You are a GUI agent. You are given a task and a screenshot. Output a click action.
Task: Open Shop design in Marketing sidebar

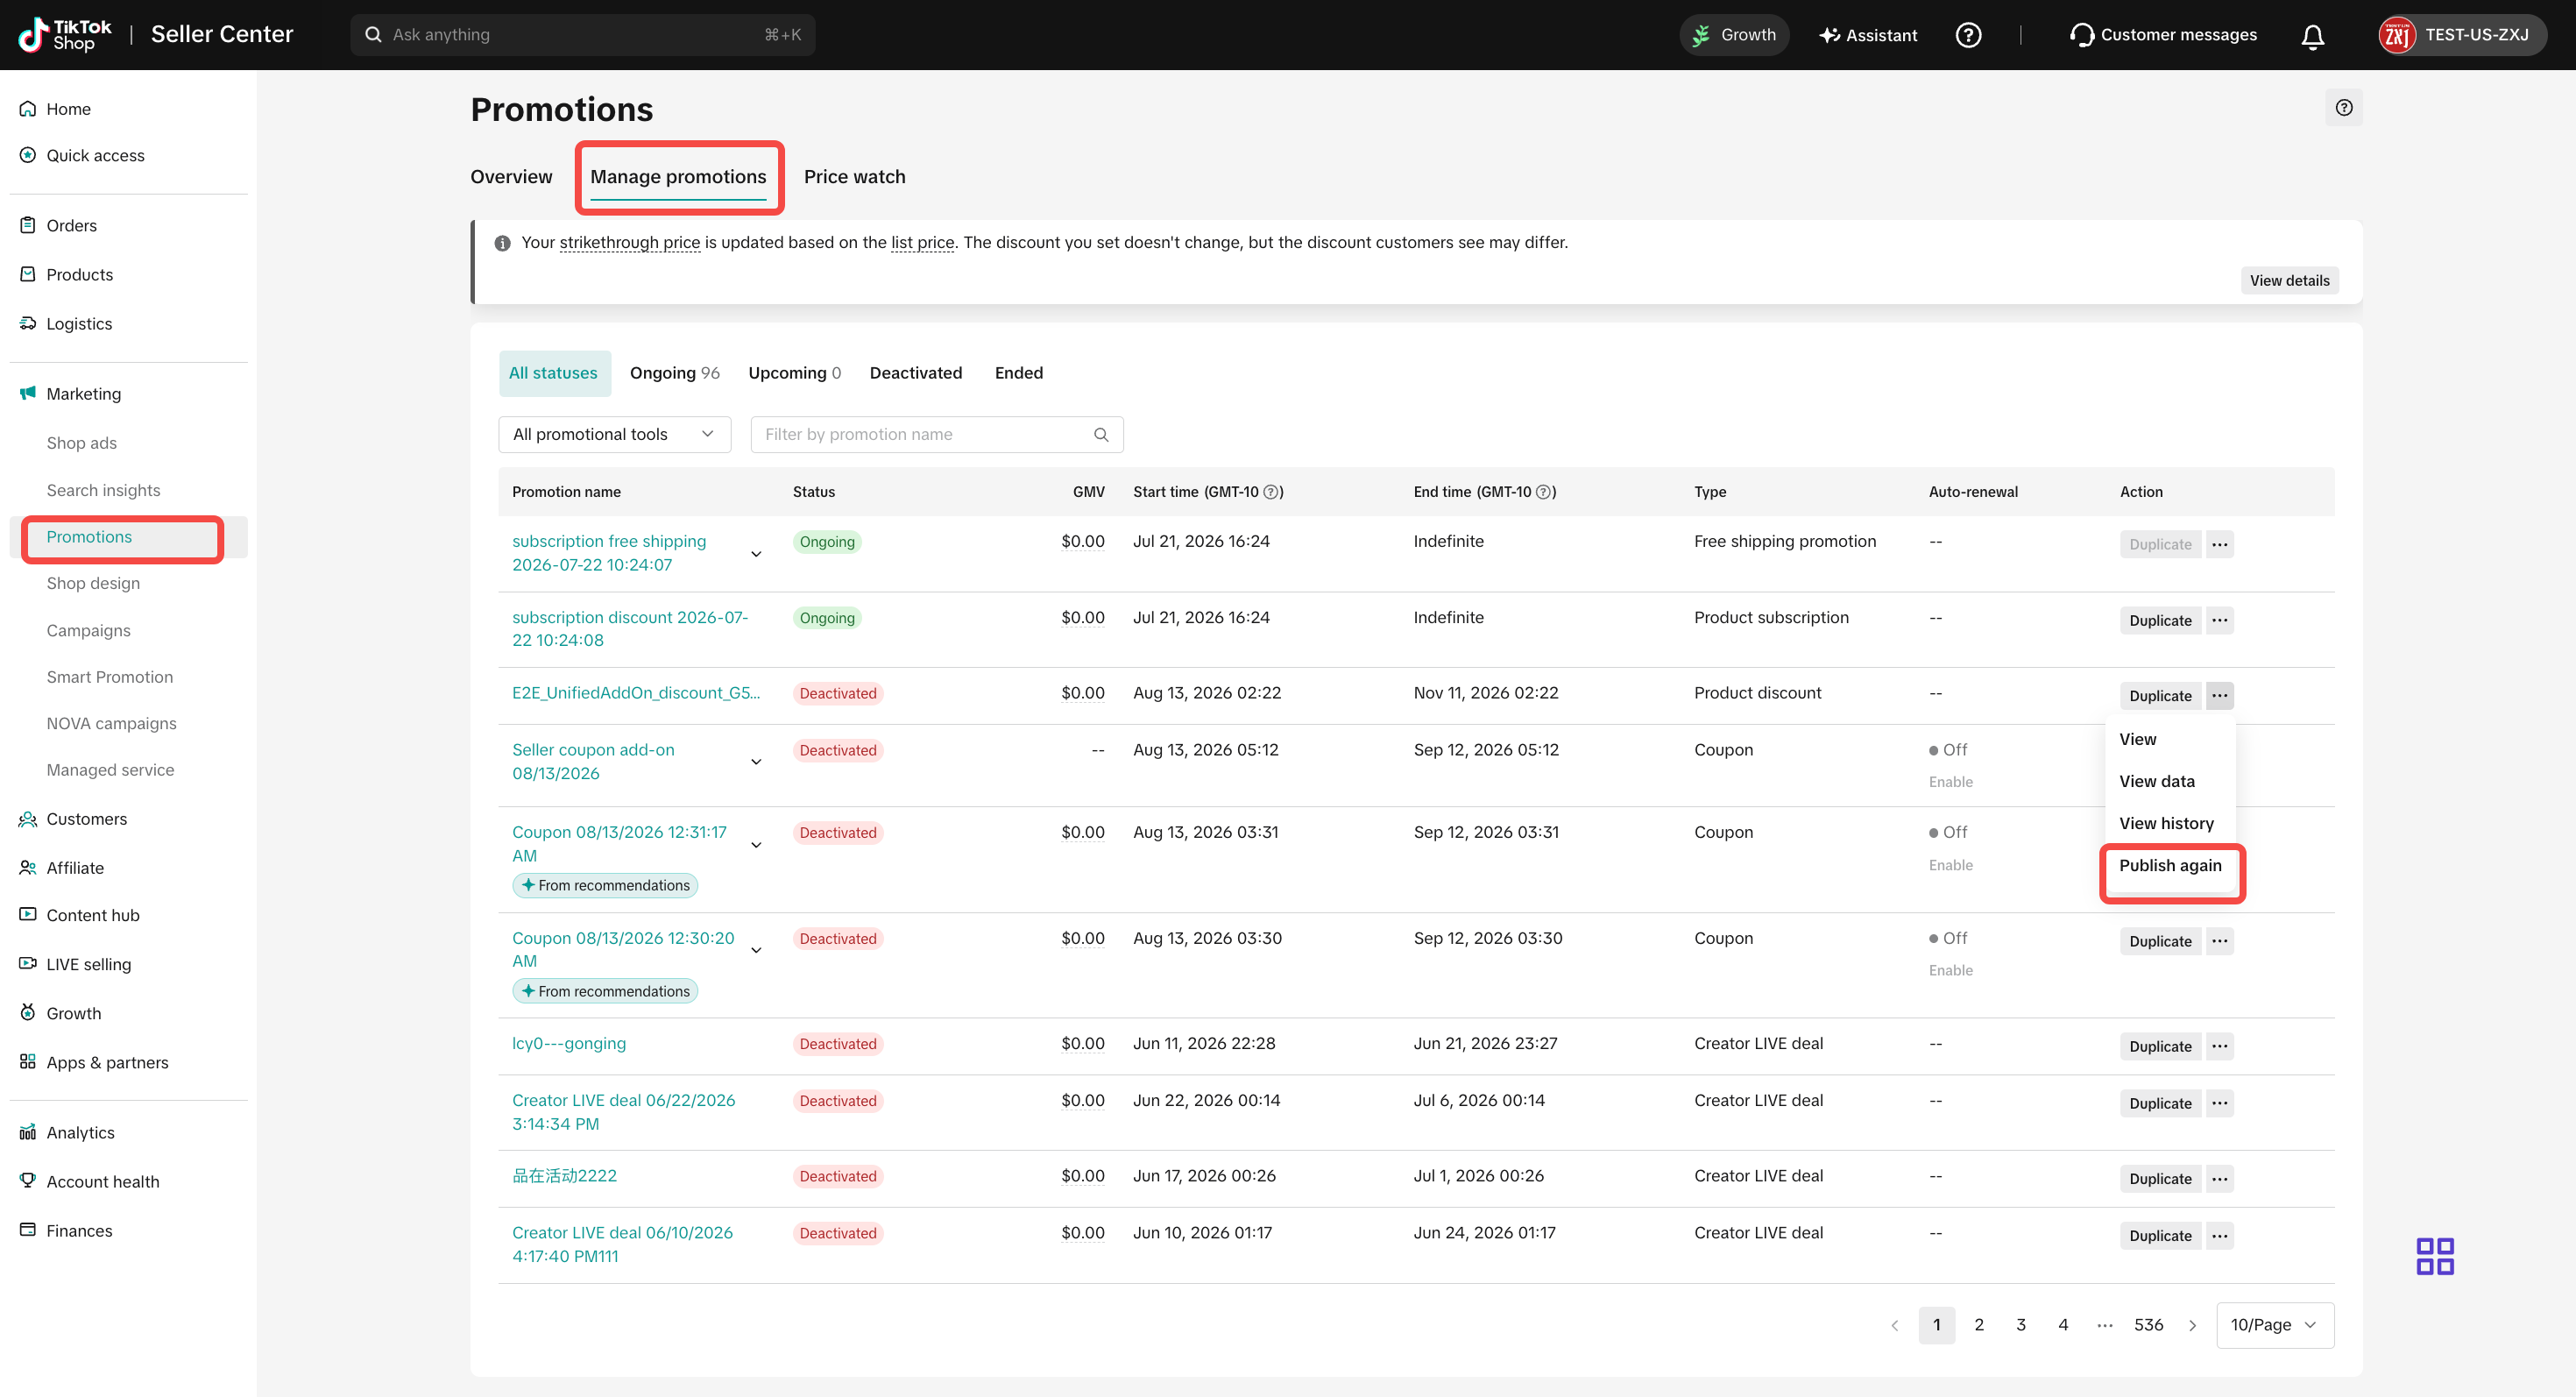coord(93,584)
